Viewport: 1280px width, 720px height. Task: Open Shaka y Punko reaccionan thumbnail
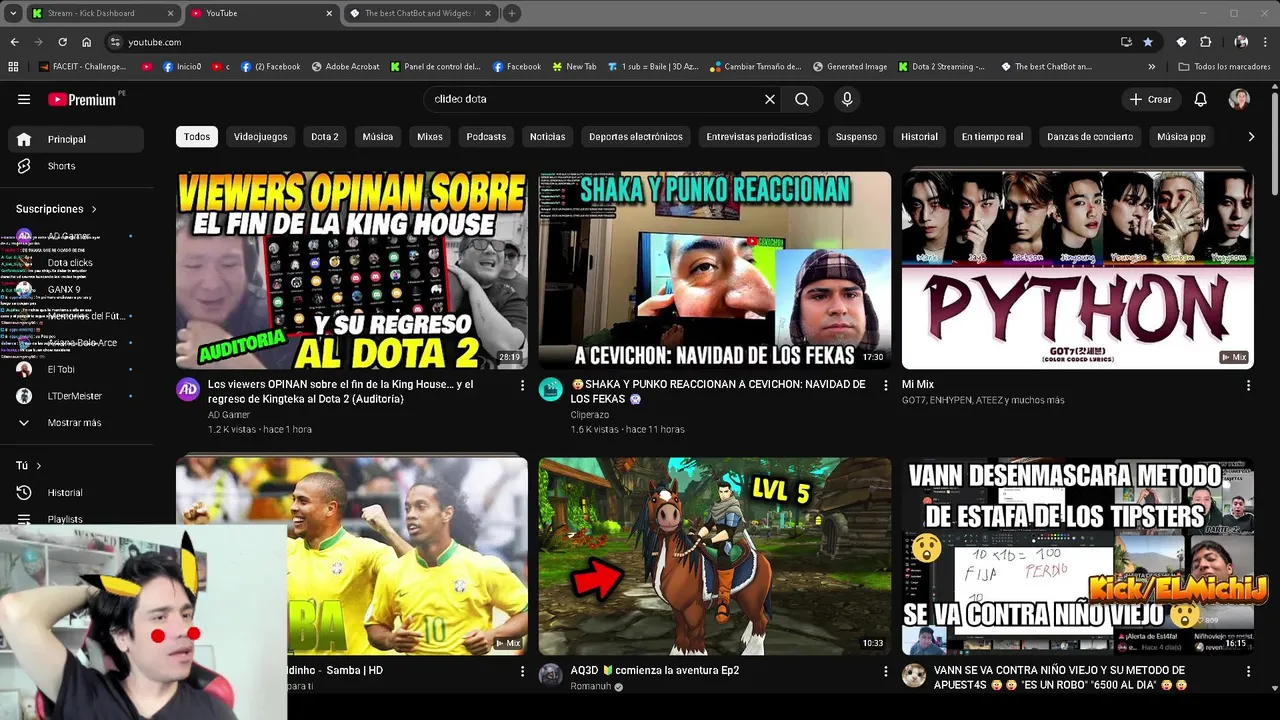715,270
